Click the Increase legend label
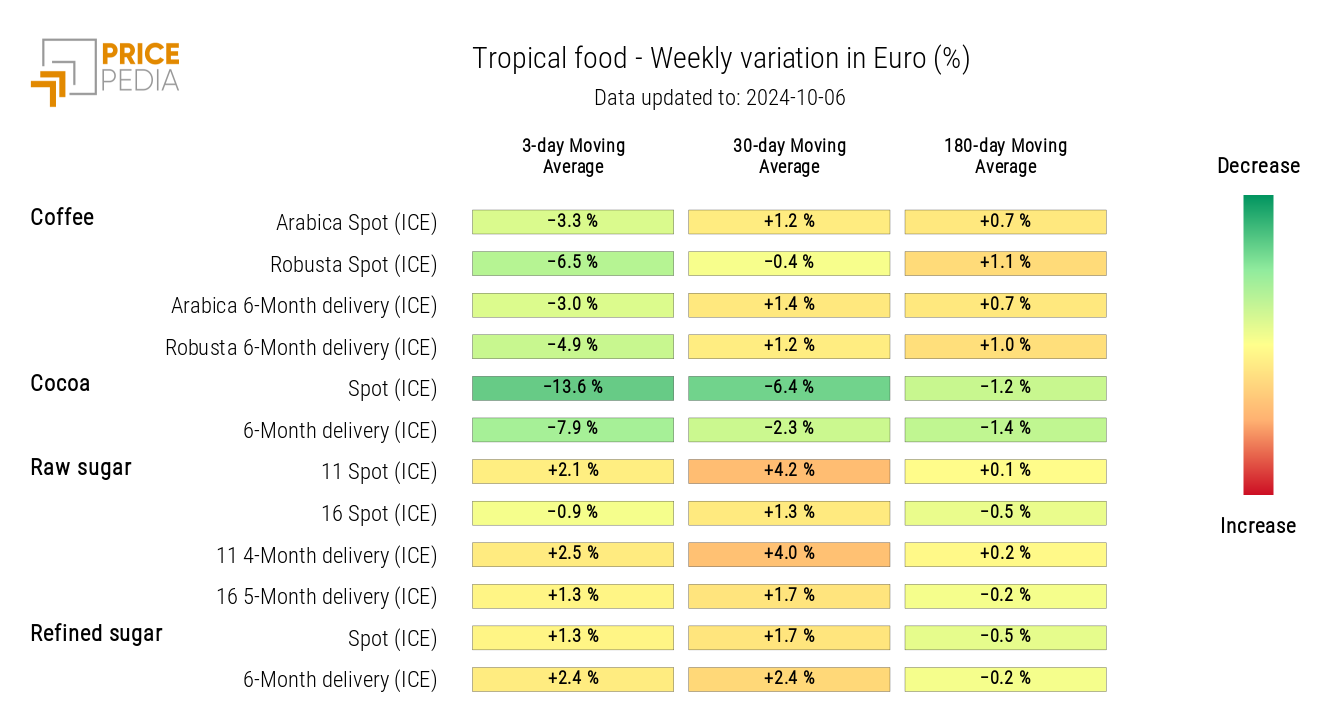Viewport: 1320px width, 720px height. click(1258, 526)
